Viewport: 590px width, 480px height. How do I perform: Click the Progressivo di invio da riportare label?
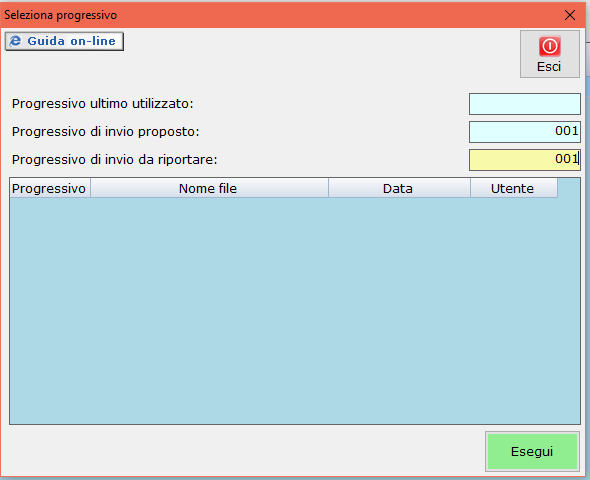coord(114,160)
